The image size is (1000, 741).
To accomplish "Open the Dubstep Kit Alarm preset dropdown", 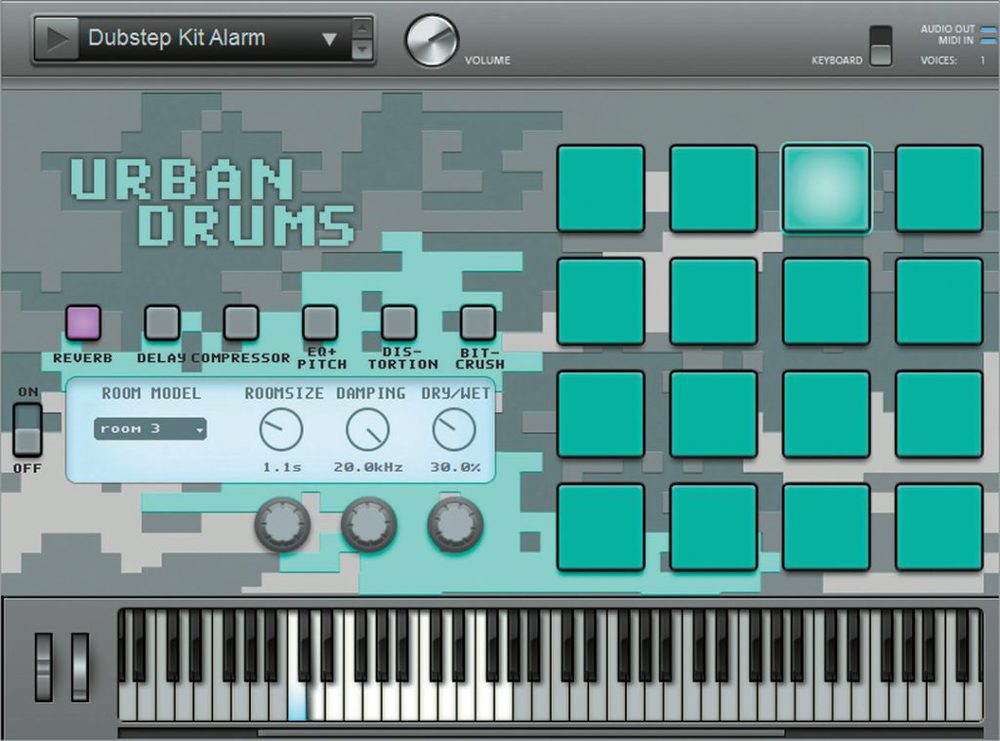I will click(x=329, y=40).
